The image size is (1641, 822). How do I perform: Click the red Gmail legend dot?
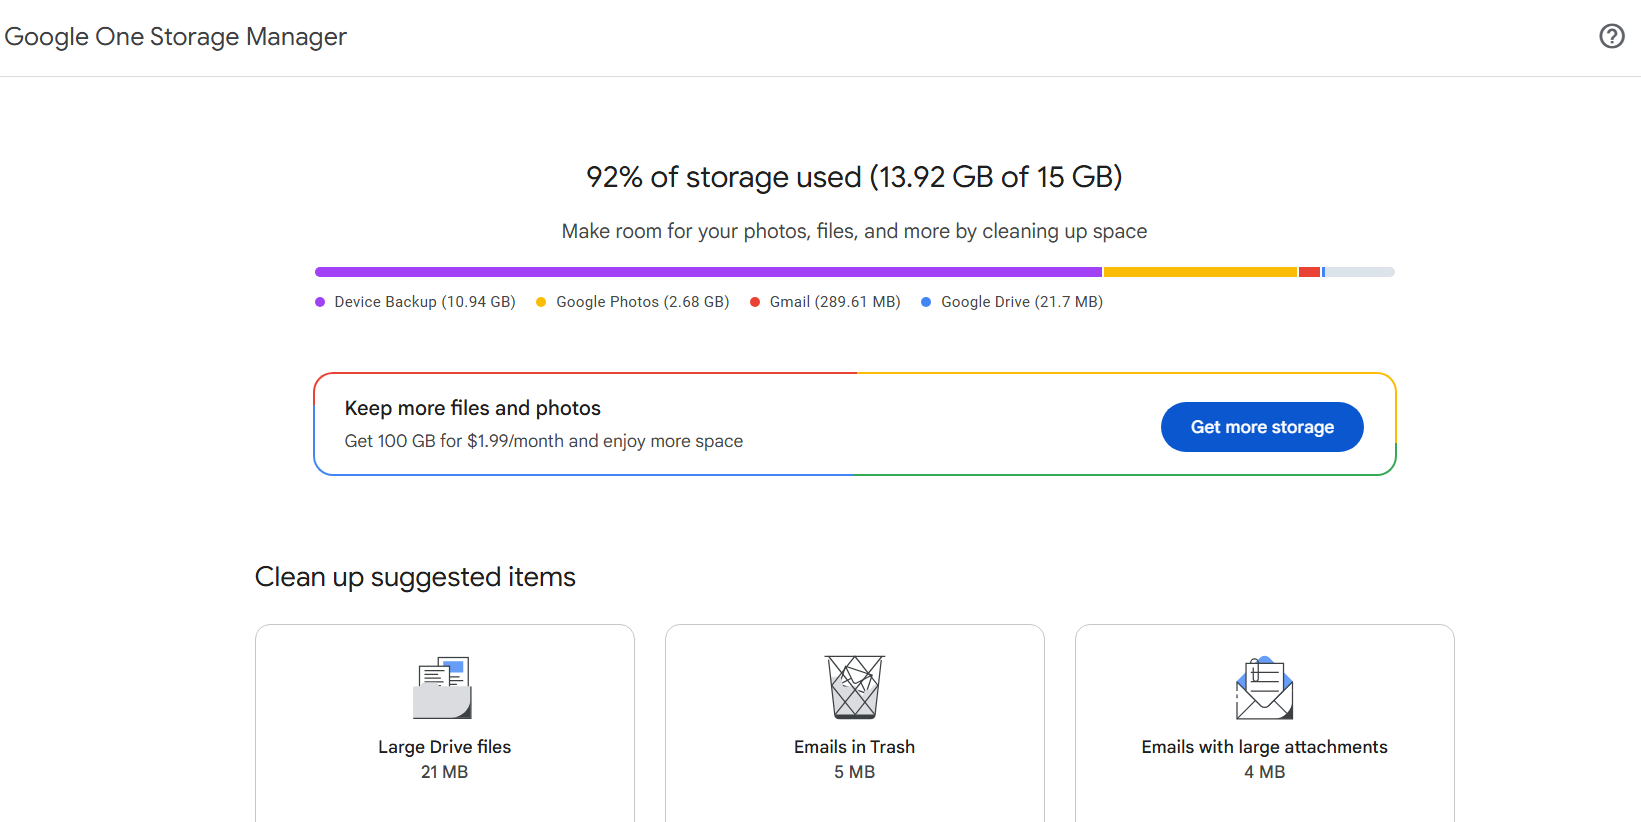tap(755, 302)
